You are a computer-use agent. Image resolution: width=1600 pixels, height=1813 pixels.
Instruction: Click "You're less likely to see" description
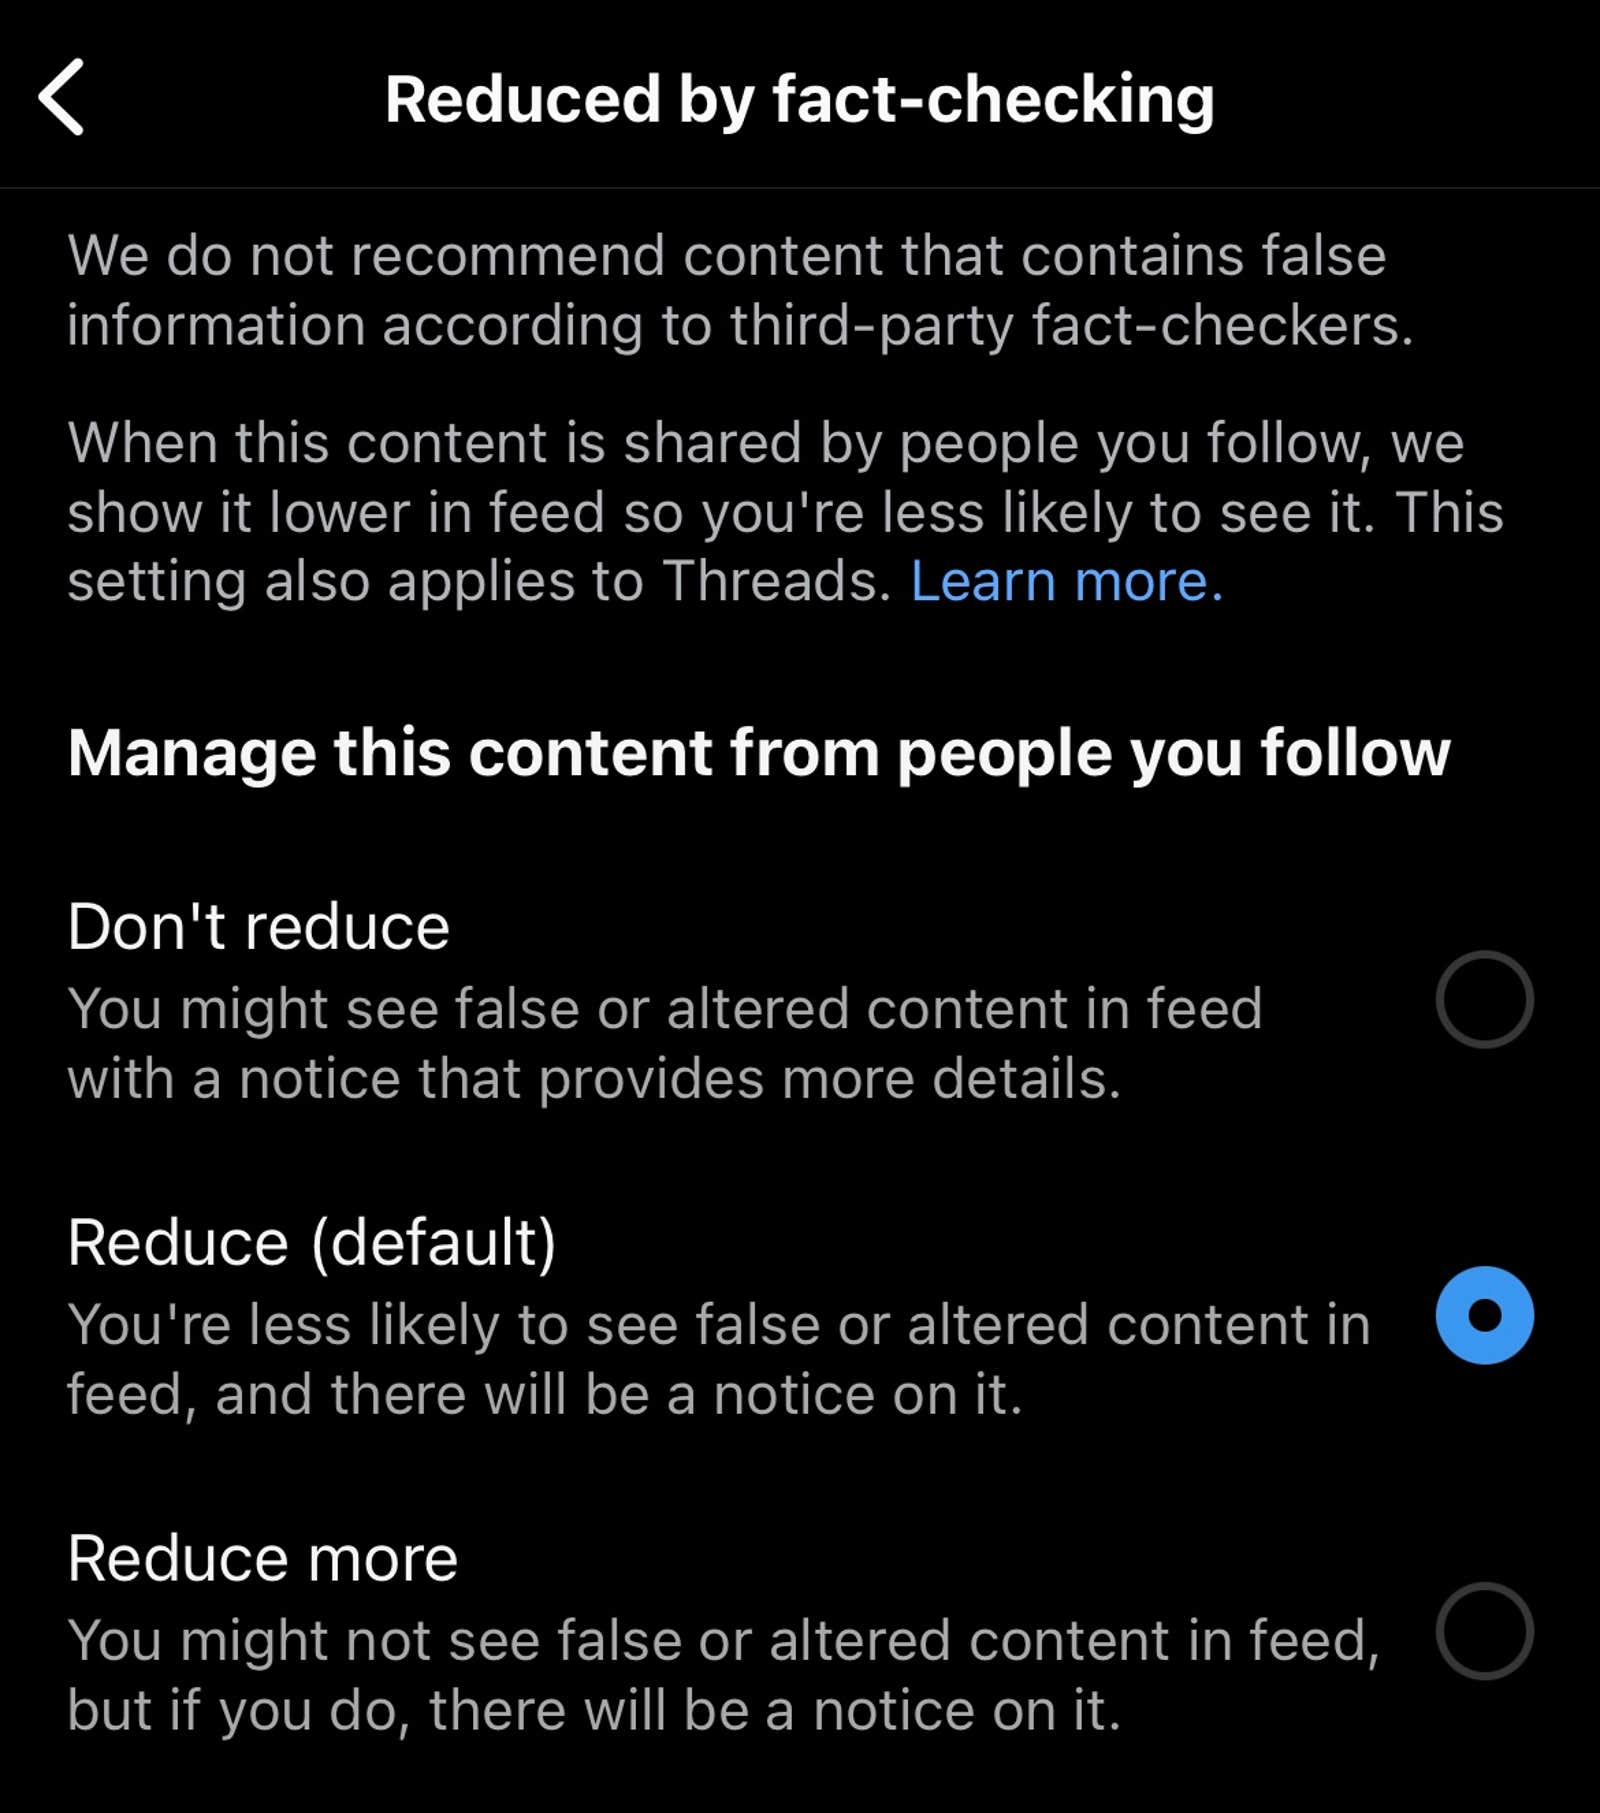(x=719, y=1359)
